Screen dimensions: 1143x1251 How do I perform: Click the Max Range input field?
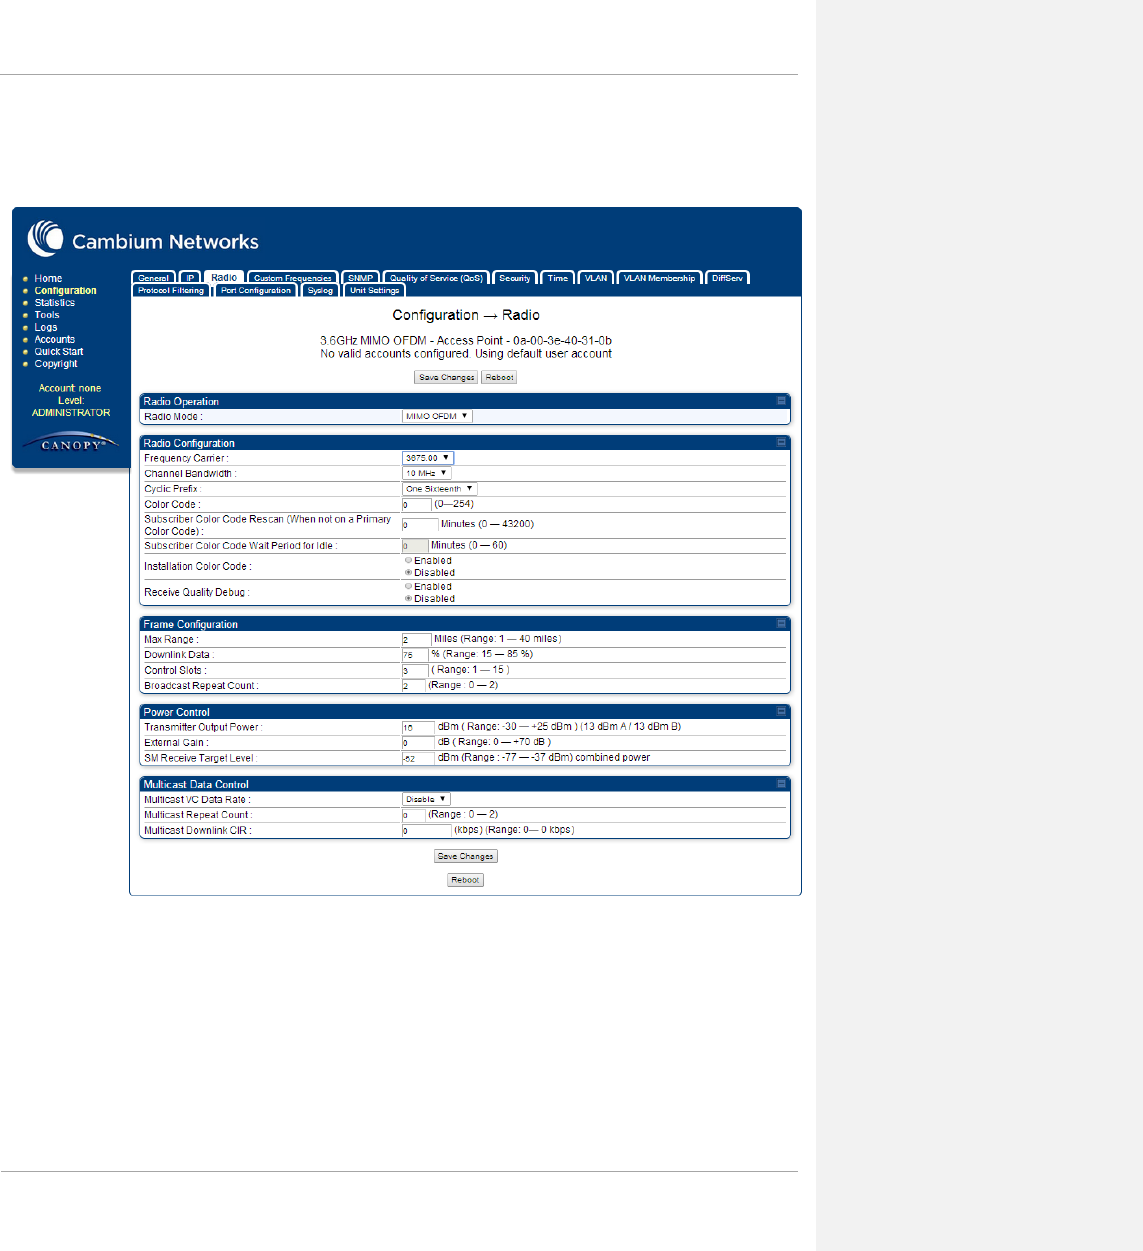[416, 639]
